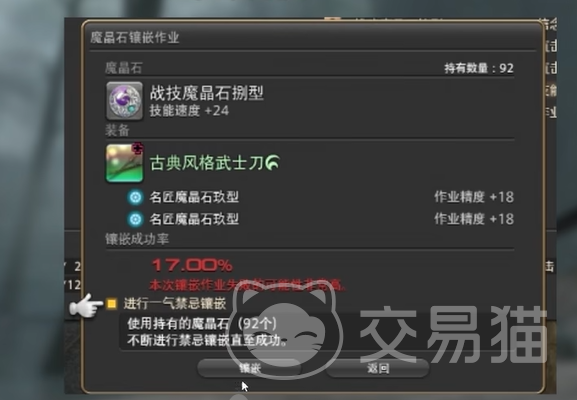
Task: Click the 技能速度 +24 stat text
Action: (189, 110)
